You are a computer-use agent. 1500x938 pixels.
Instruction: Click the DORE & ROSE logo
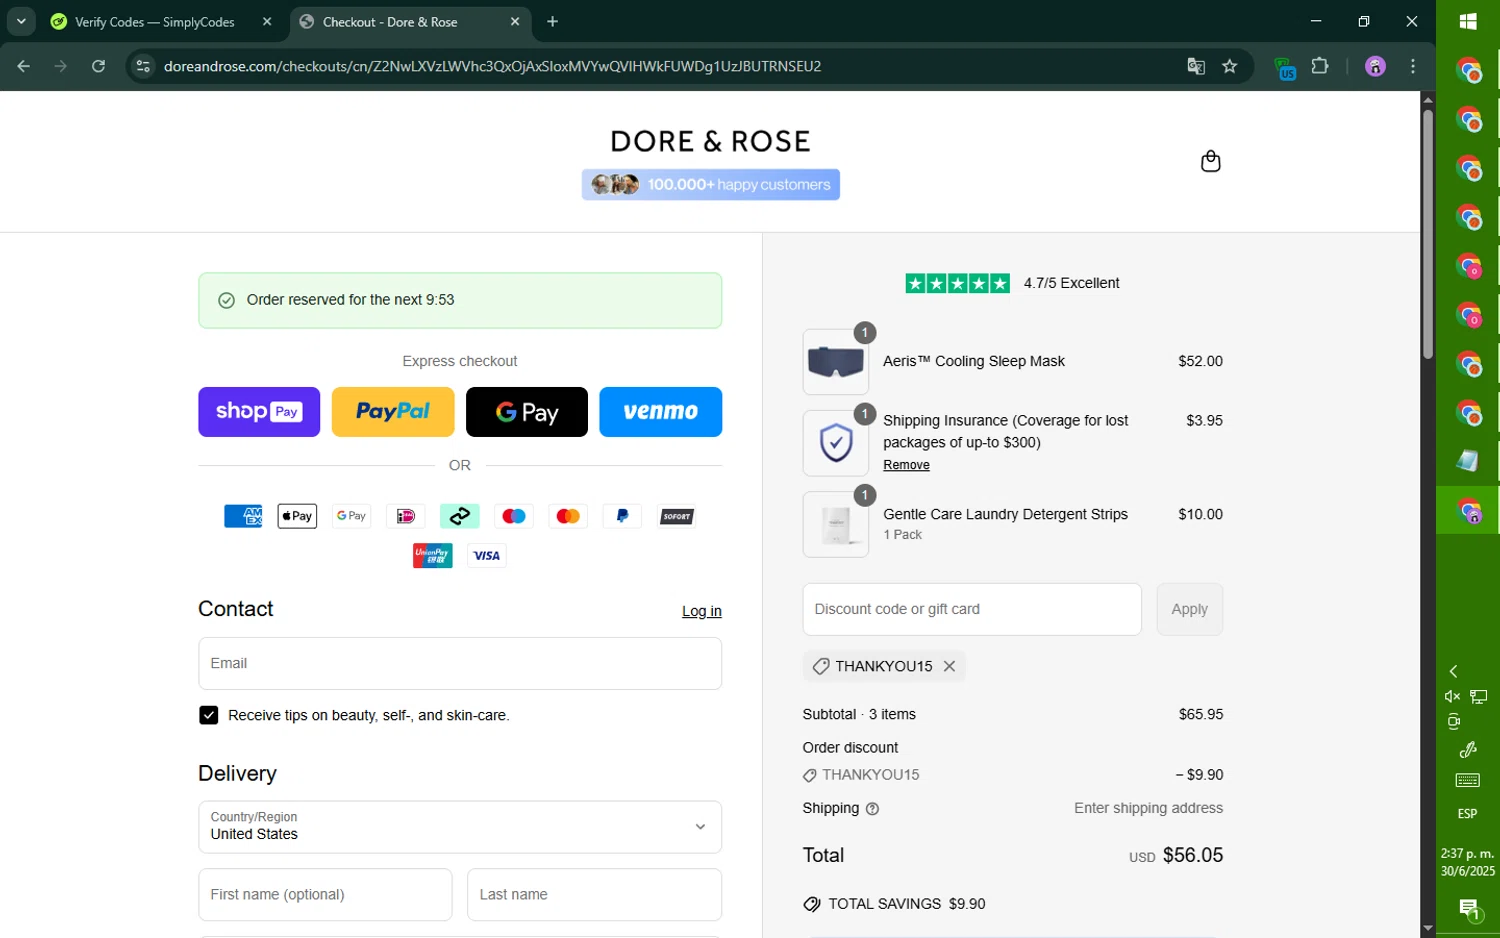[710, 141]
